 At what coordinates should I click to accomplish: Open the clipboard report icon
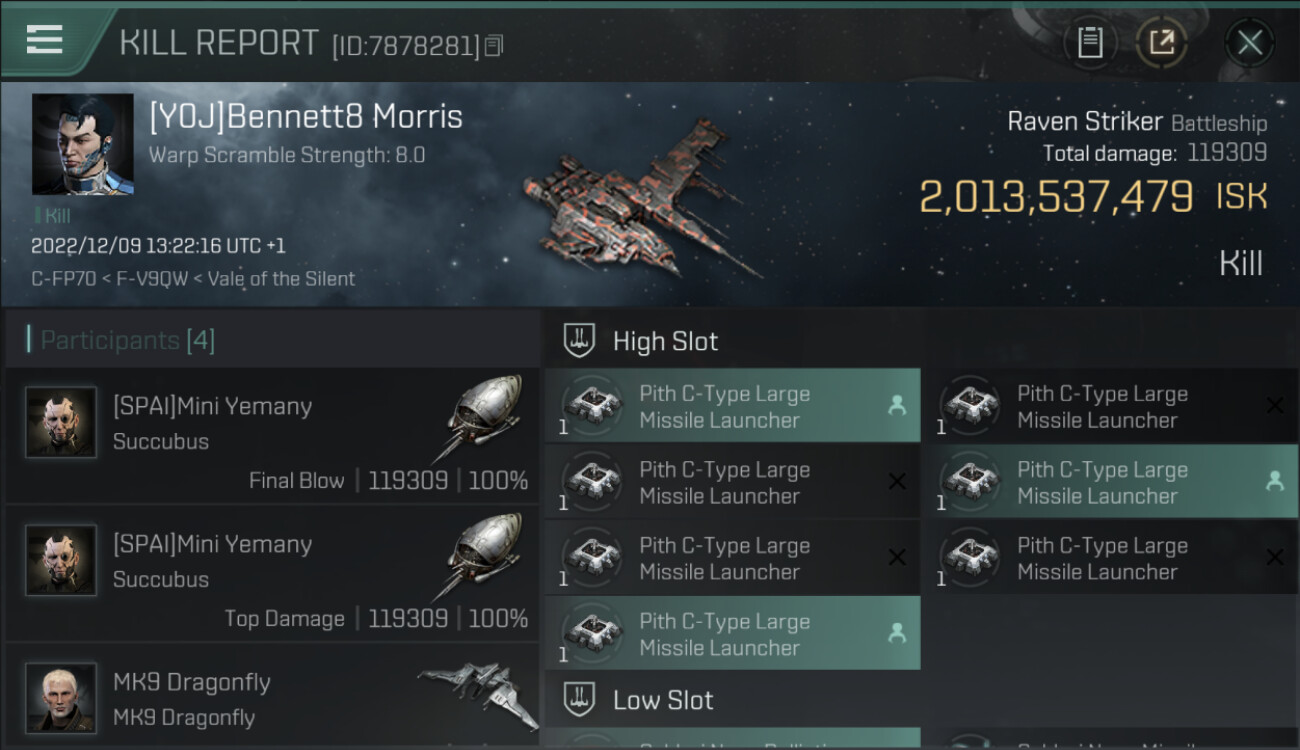pos(1090,42)
